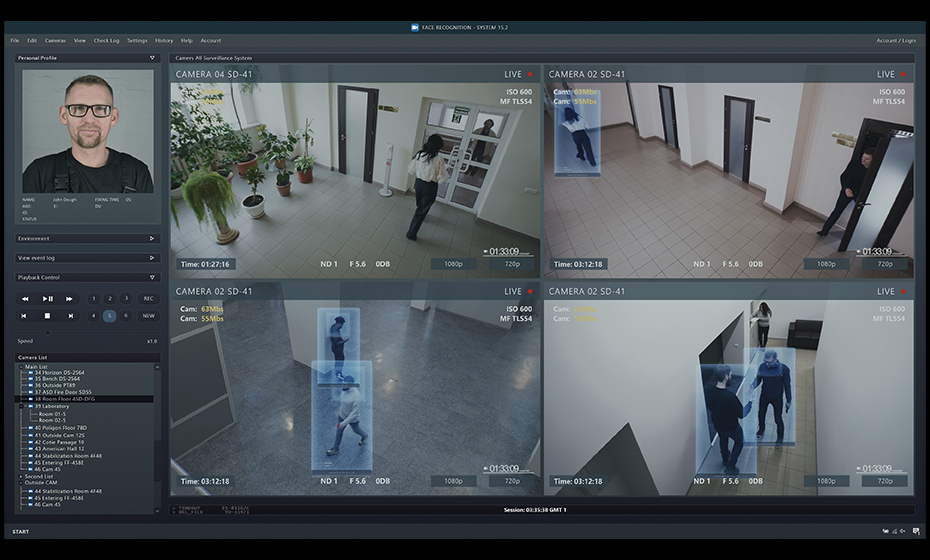This screenshot has height=560, width=930.
Task: Open the History menu
Action: click(x=164, y=41)
